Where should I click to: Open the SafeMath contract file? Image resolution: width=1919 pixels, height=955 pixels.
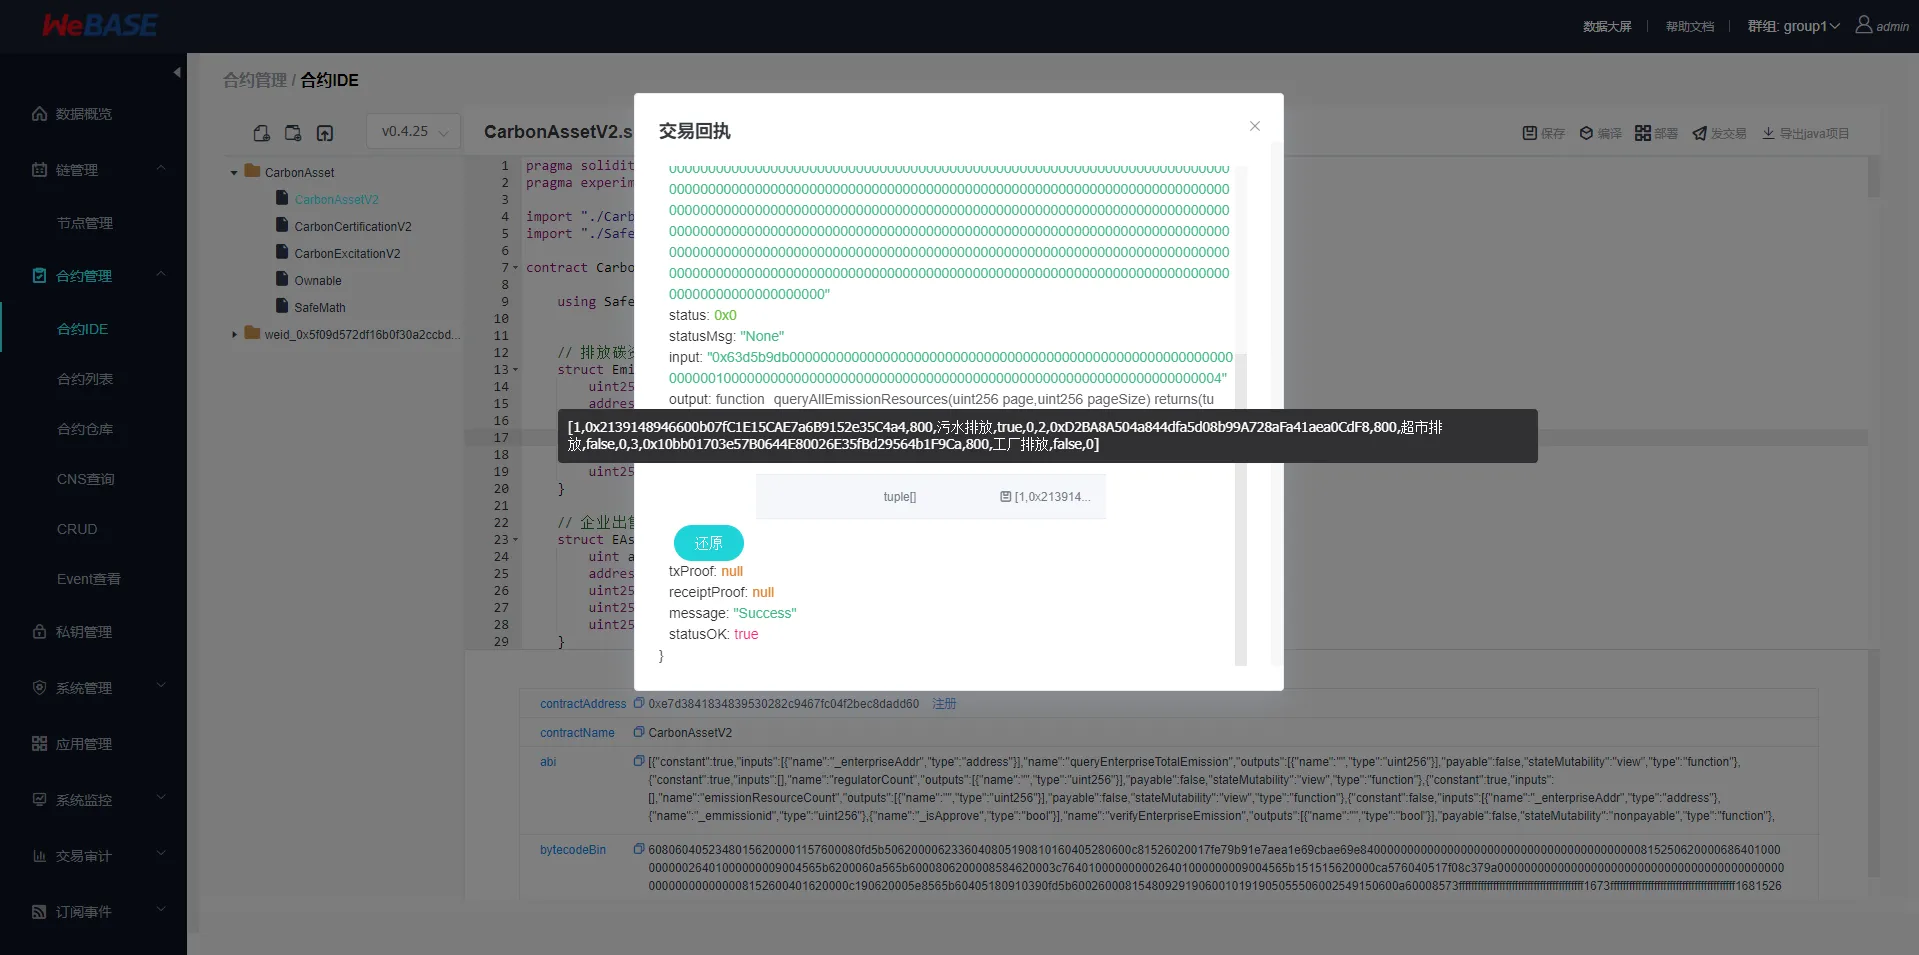[320, 308]
